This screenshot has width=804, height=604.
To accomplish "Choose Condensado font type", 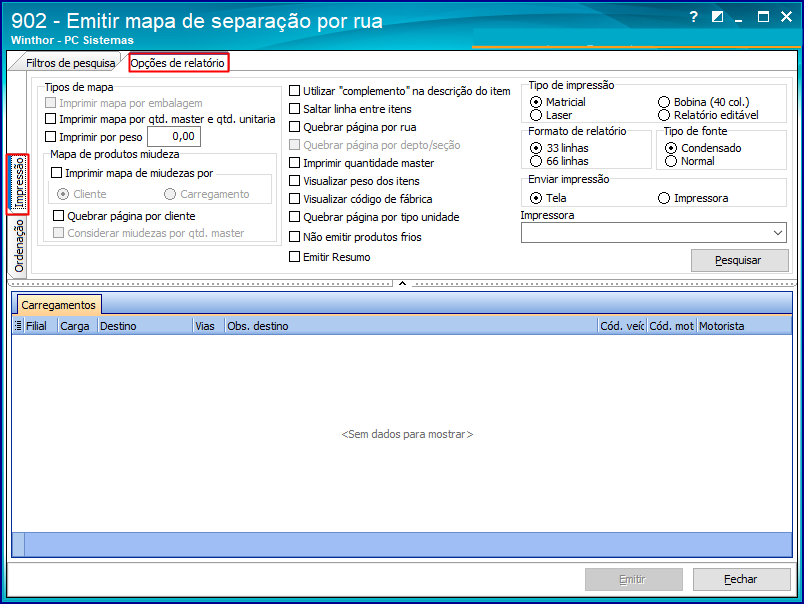I will click(x=671, y=148).
